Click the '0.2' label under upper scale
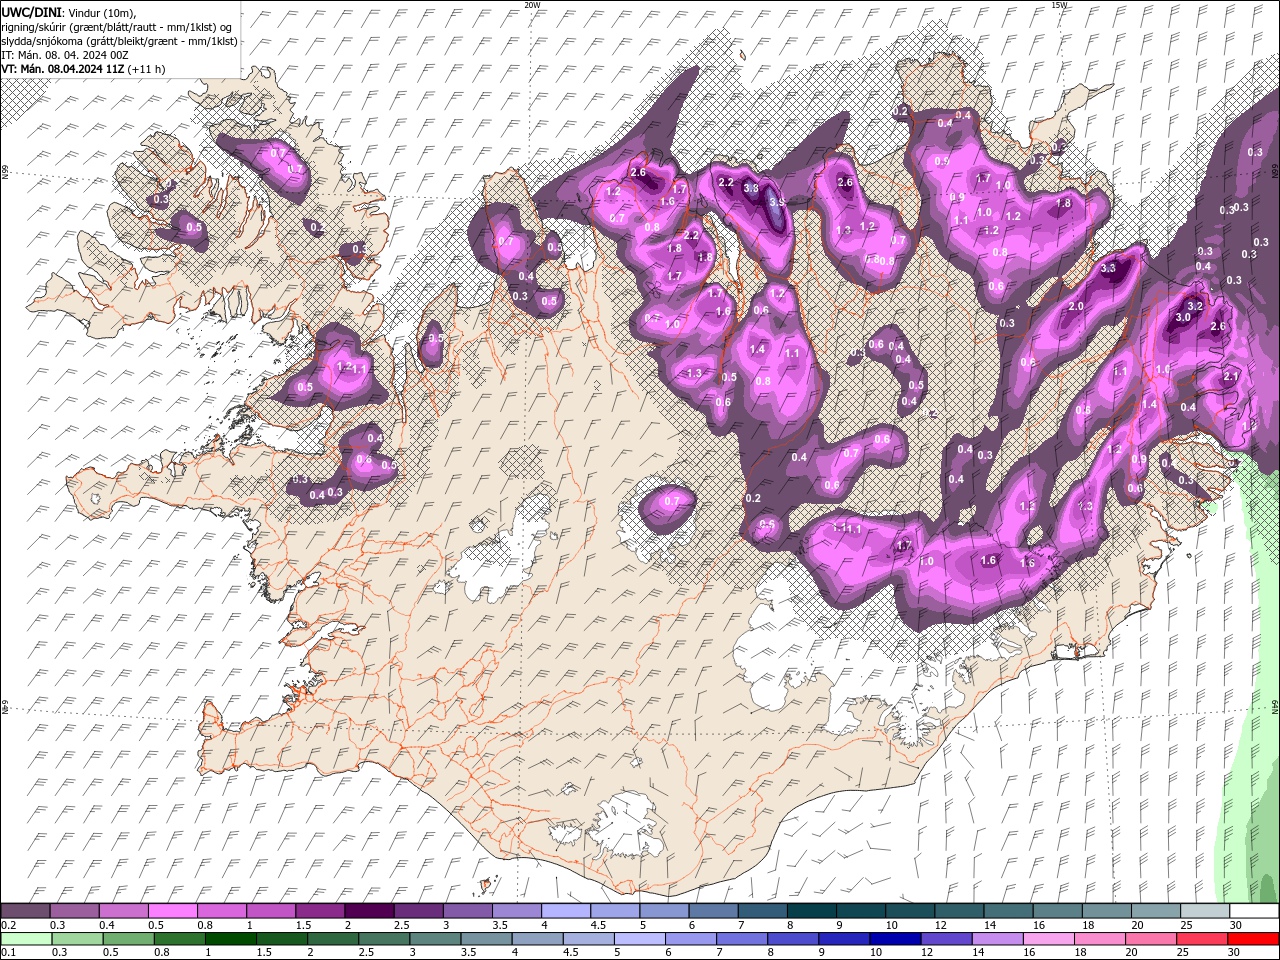The image size is (1280, 960). point(8,925)
